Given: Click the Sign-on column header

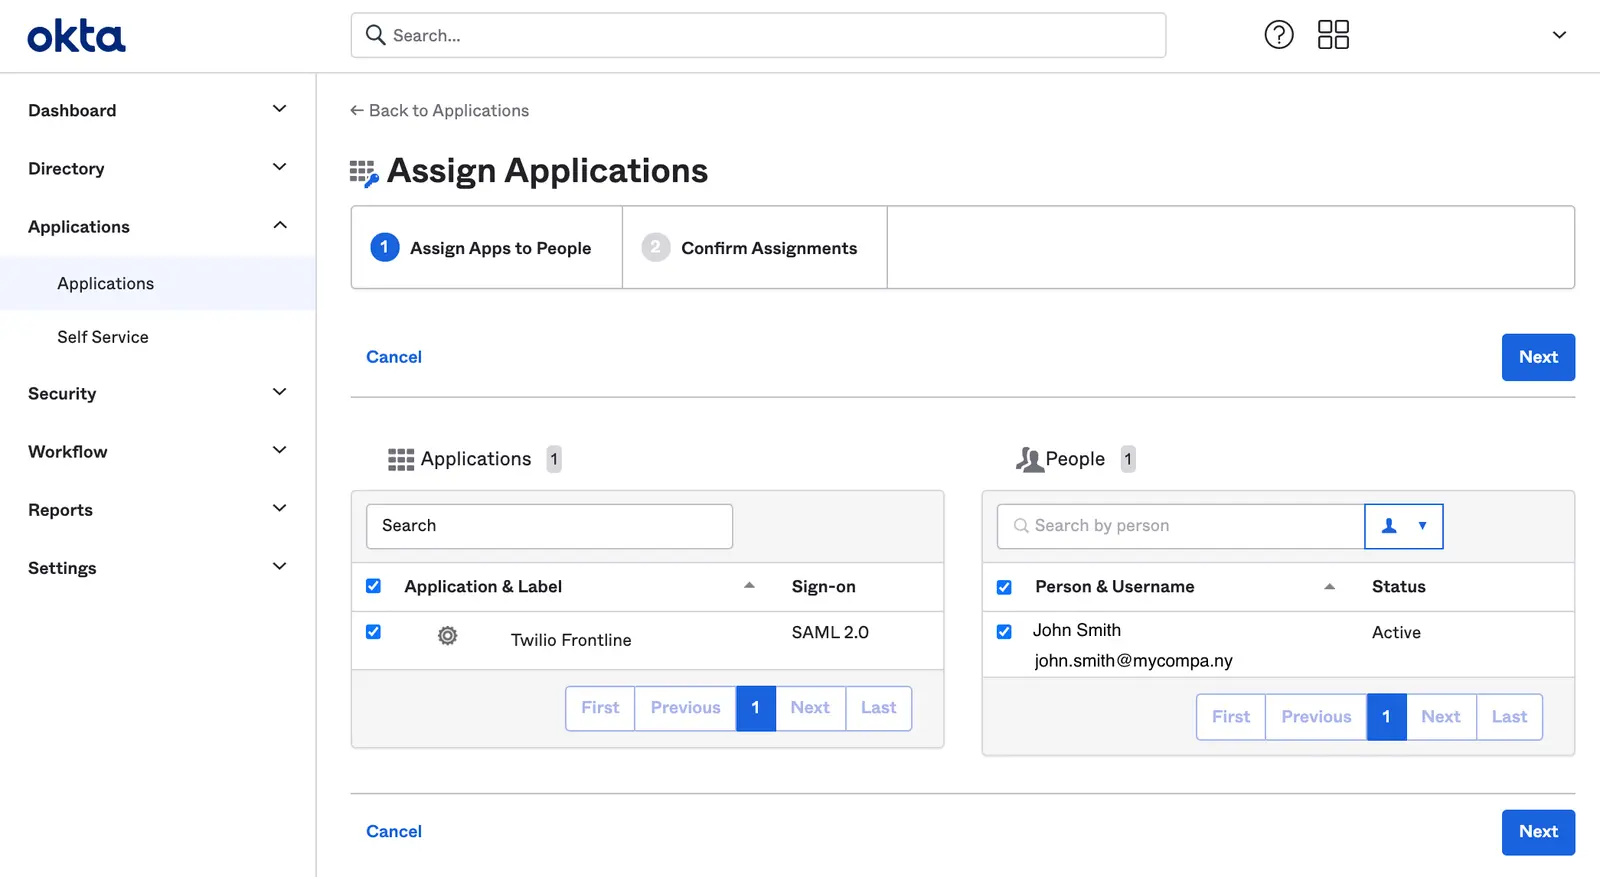Looking at the screenshot, I should coord(823,587).
